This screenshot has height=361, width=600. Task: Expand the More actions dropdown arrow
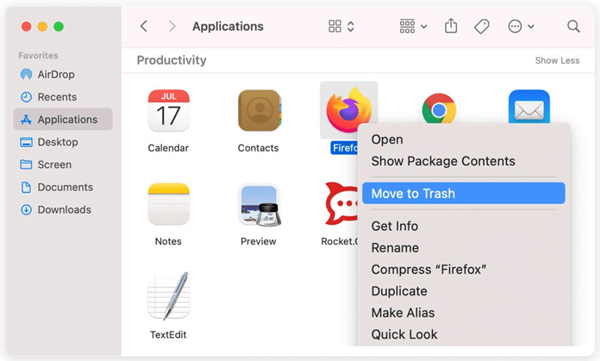531,26
